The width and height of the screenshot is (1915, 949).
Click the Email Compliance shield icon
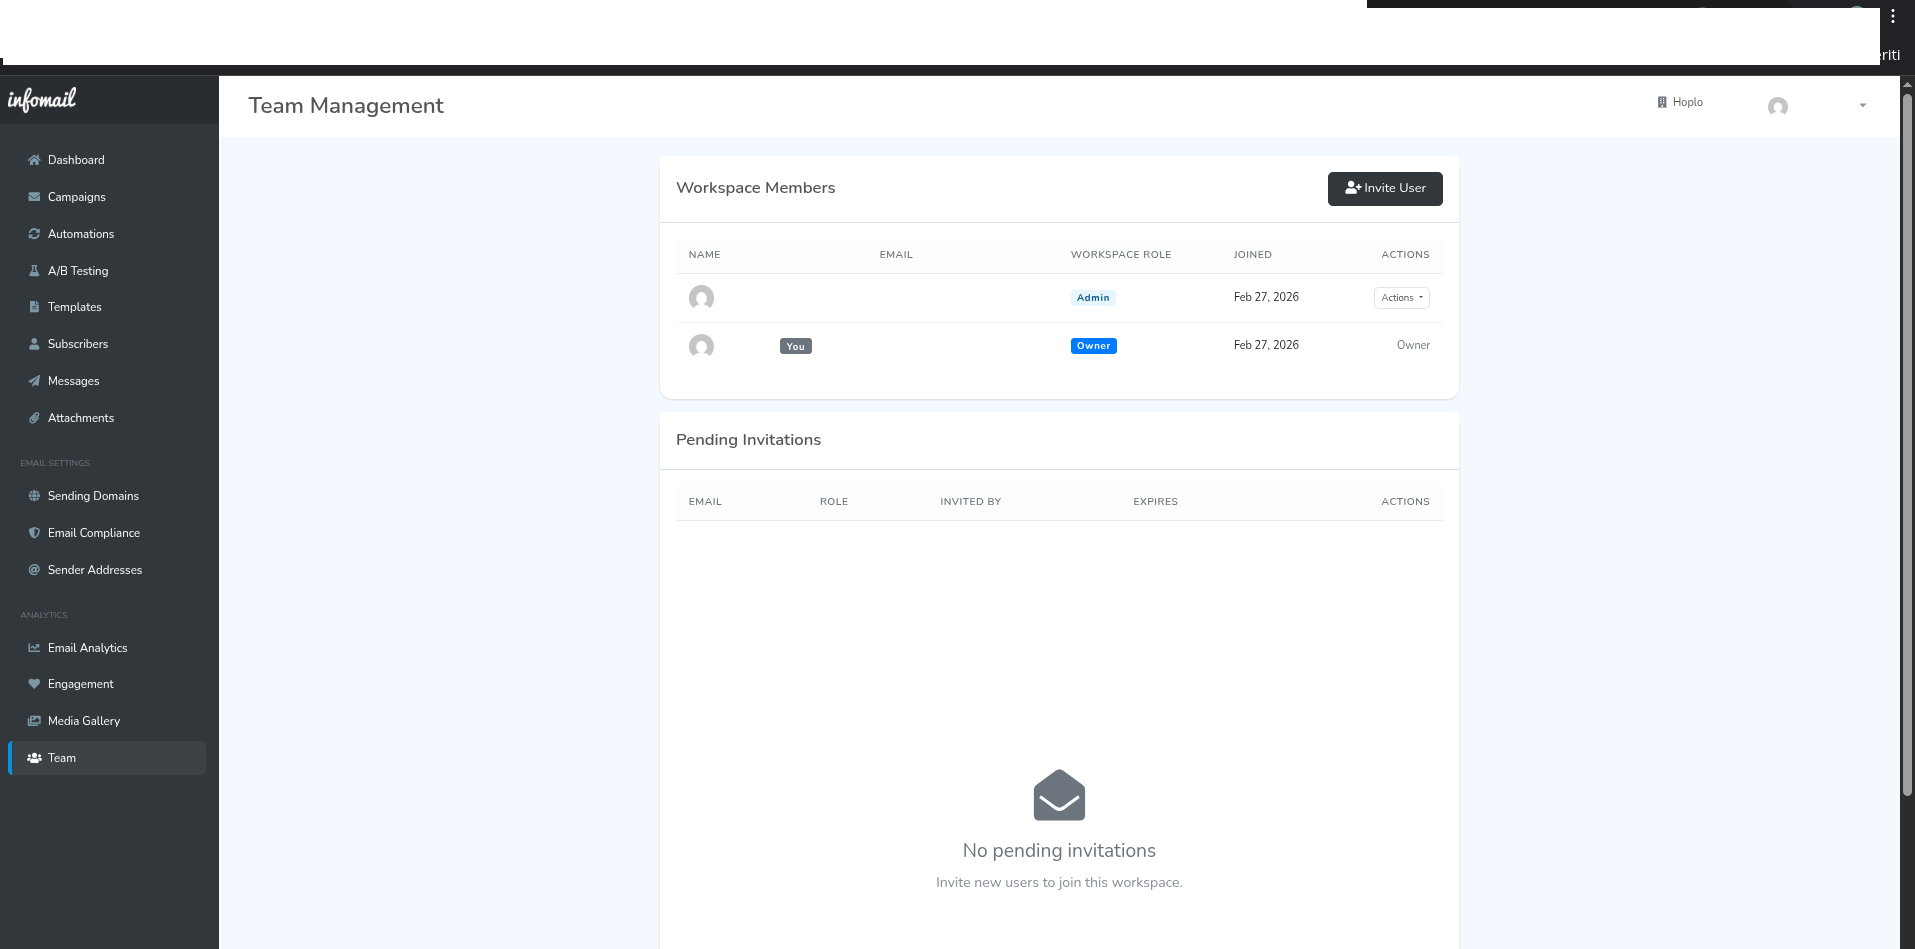coord(34,533)
